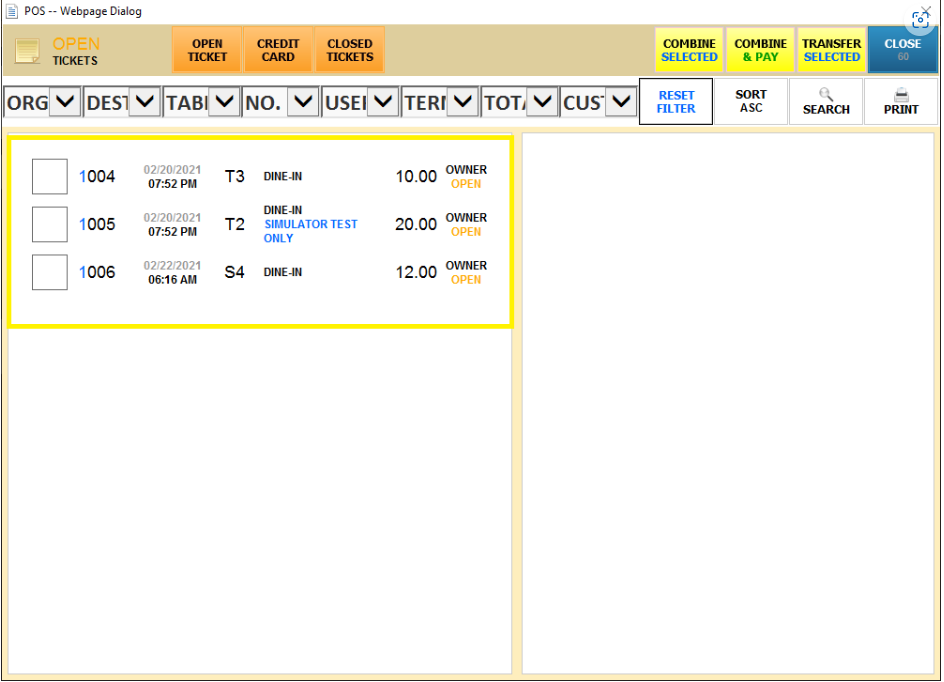Click the Reset Filter button

676,102
